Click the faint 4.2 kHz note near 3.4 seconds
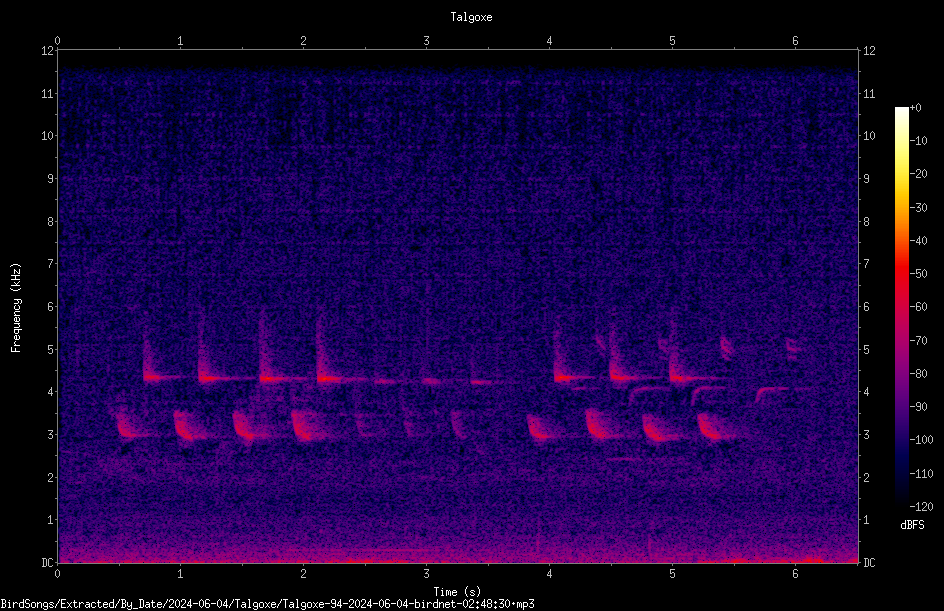Image resolution: width=944 pixels, height=611 pixels. 482,382
